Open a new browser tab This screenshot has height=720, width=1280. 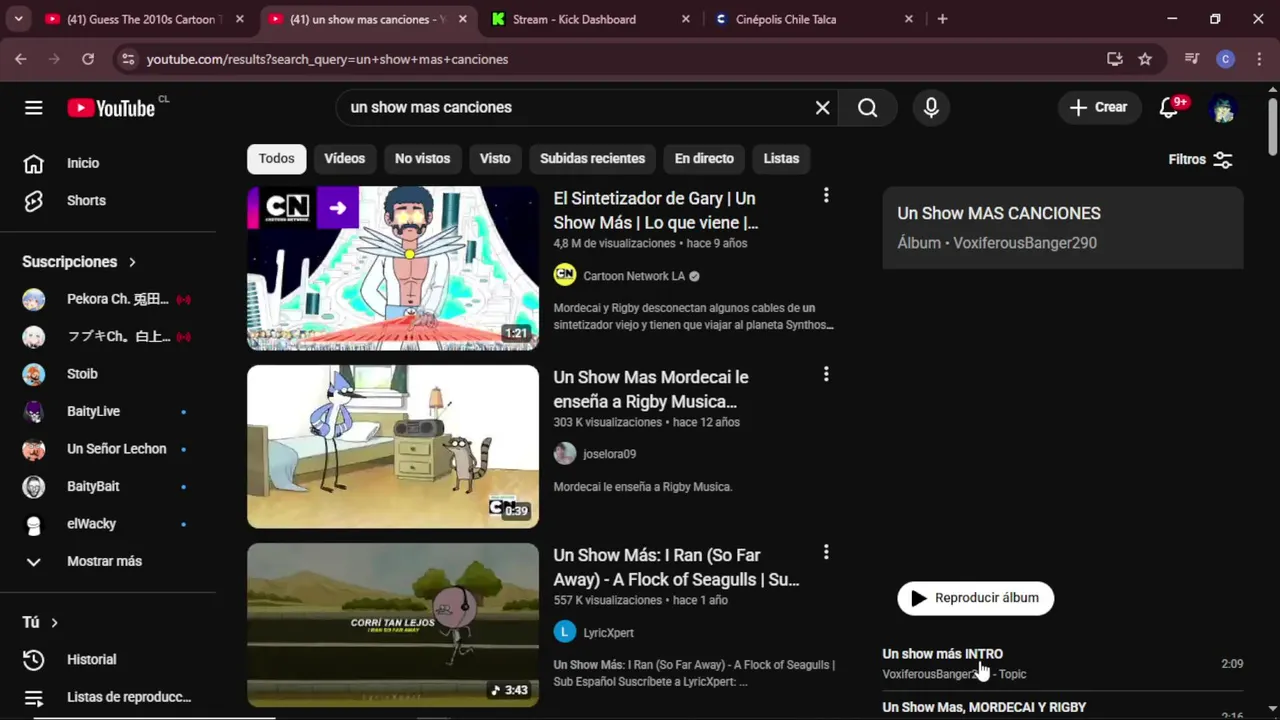[942, 19]
